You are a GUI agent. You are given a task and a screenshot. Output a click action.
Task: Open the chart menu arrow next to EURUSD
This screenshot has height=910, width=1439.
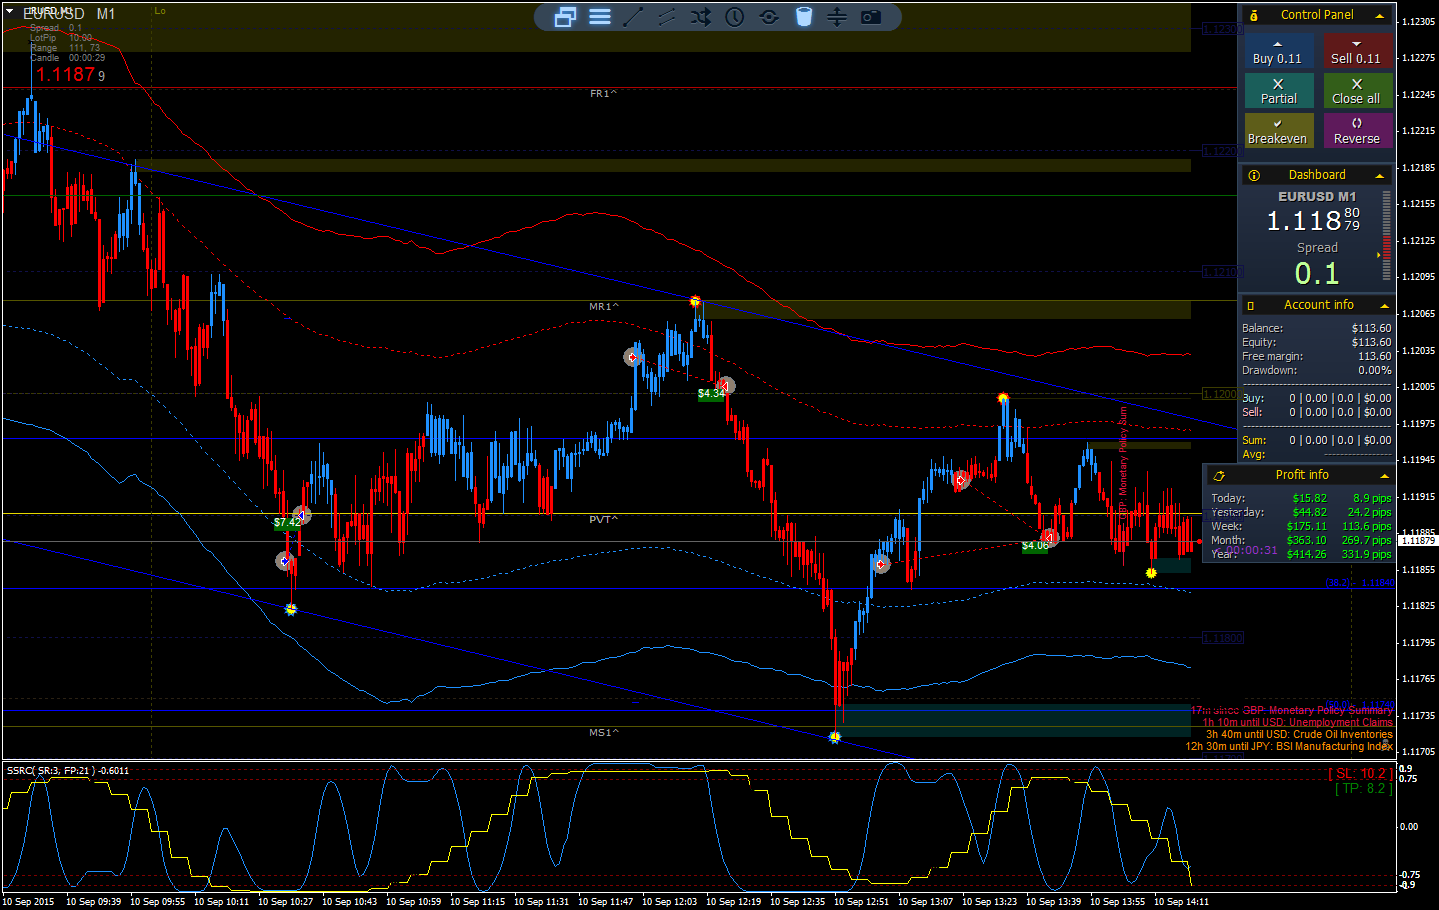coord(10,12)
